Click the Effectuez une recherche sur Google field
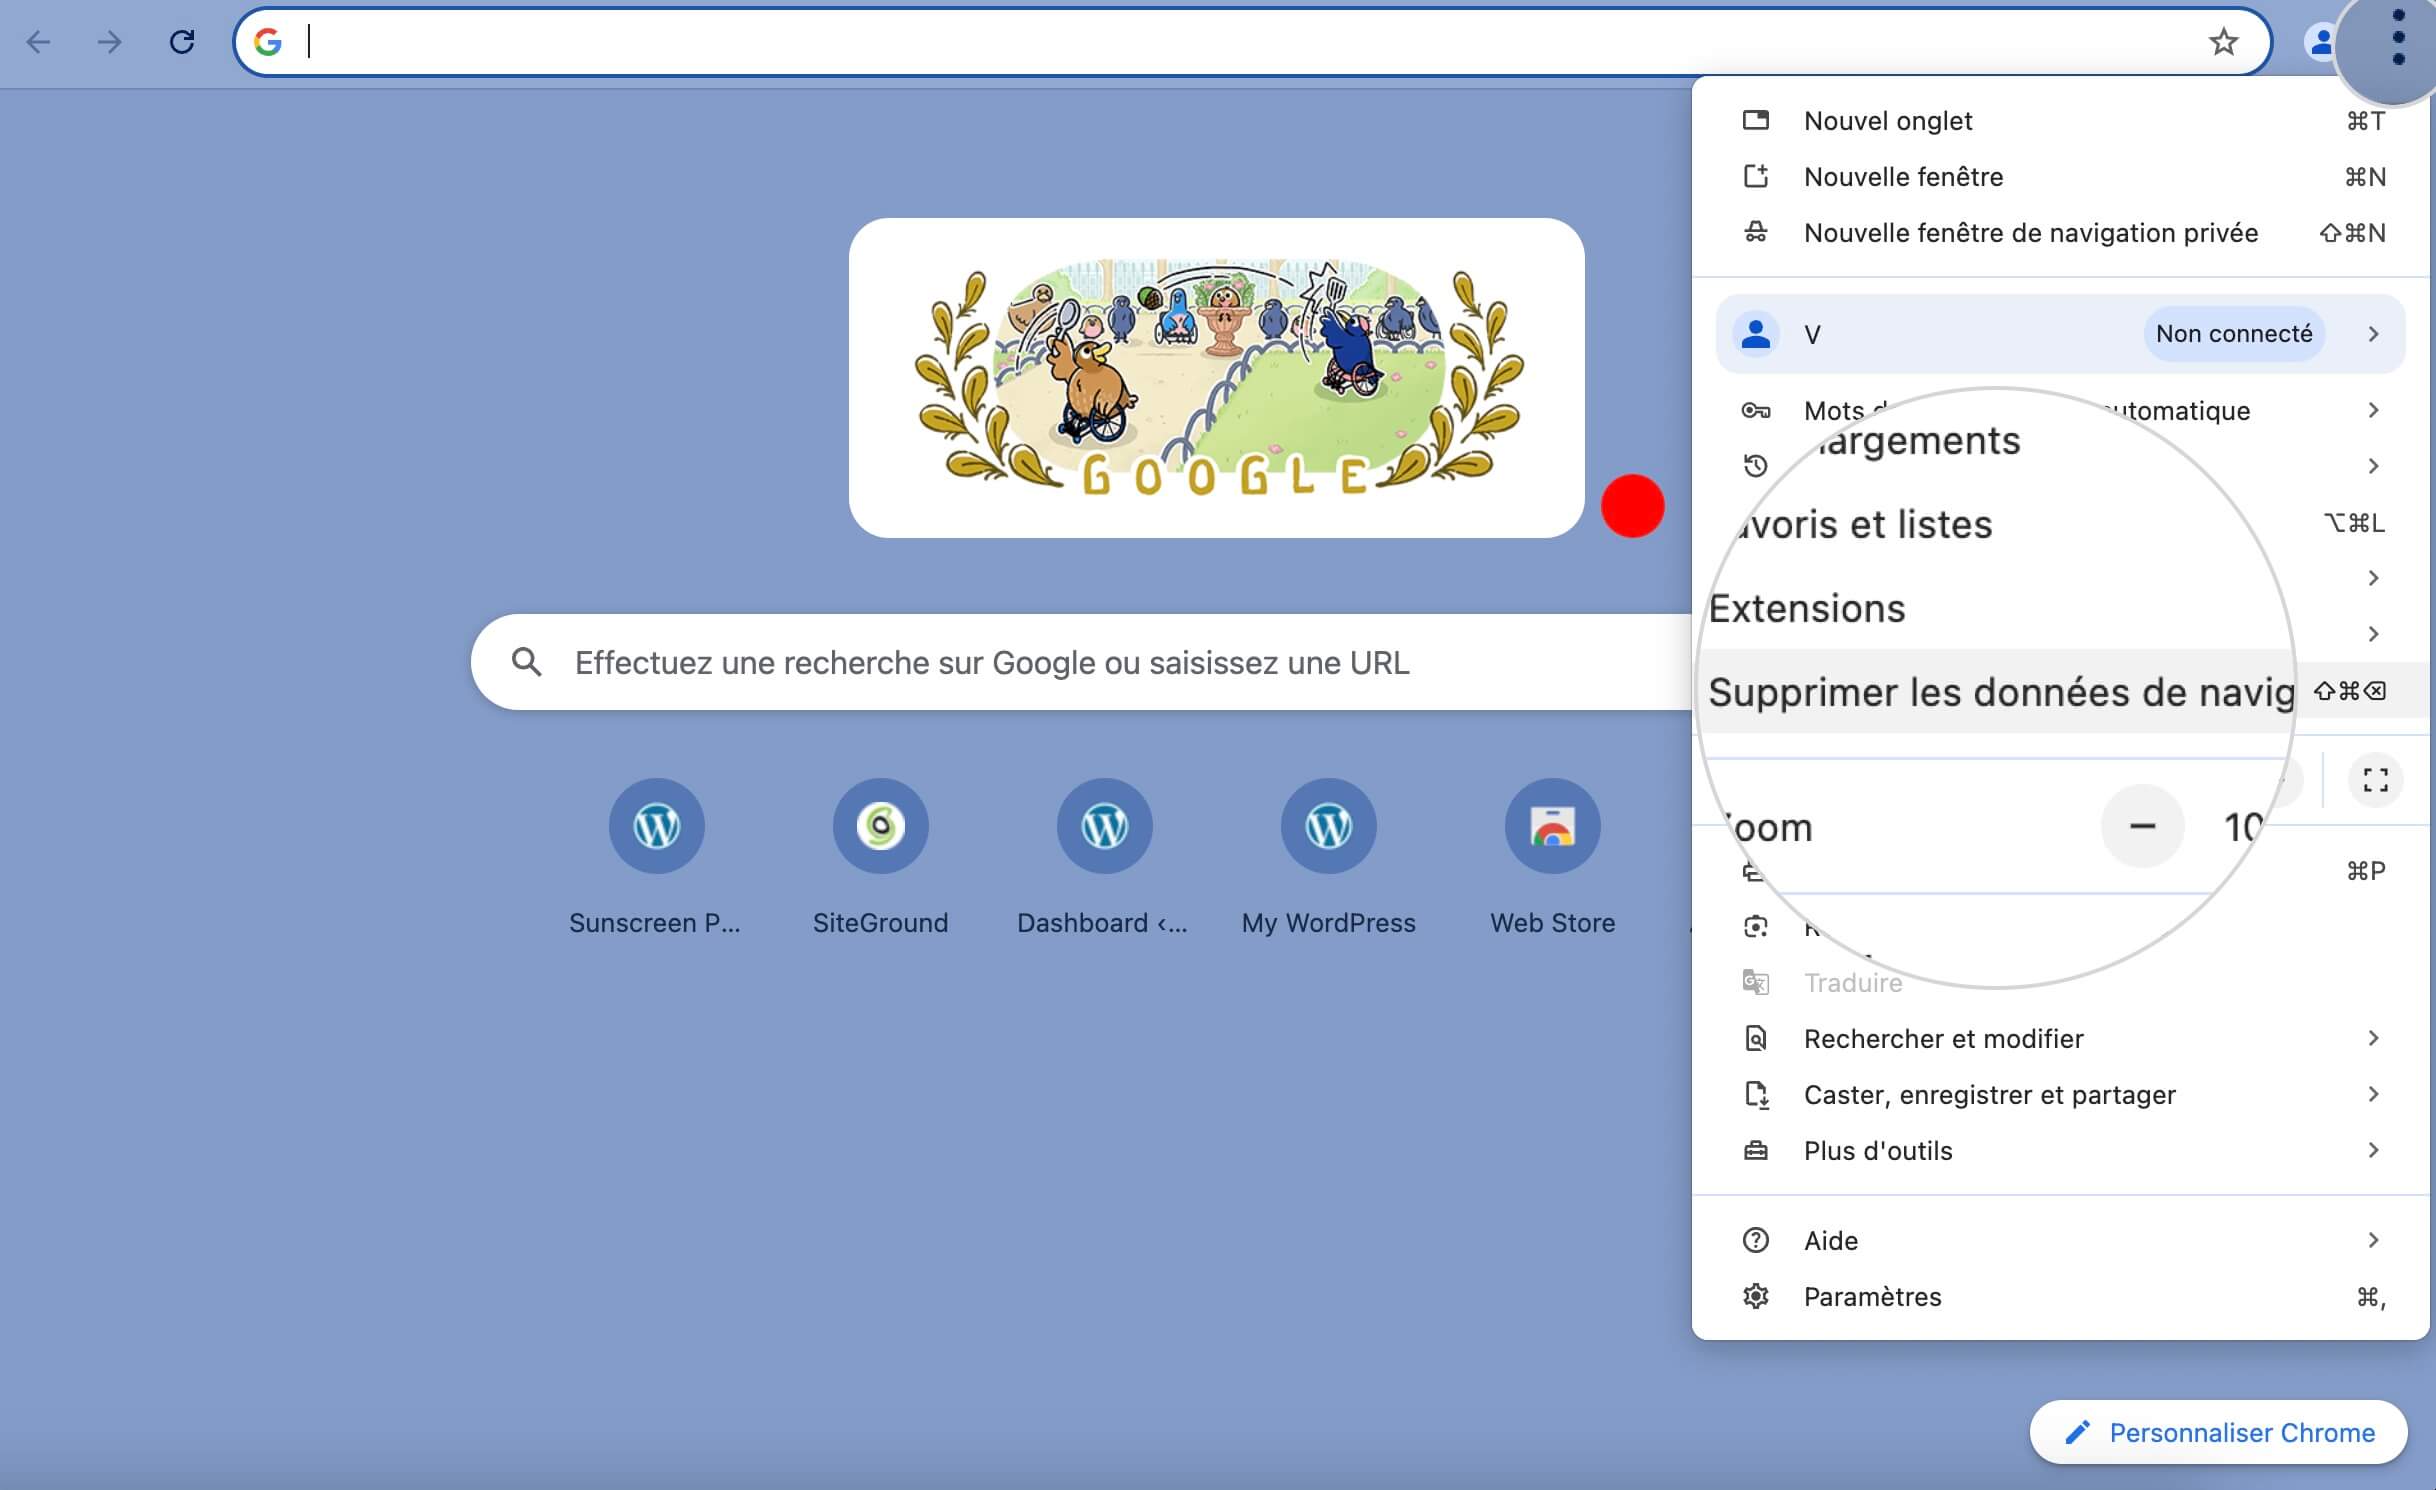Screen dimensions: 2436x1490 click(x=1080, y=662)
